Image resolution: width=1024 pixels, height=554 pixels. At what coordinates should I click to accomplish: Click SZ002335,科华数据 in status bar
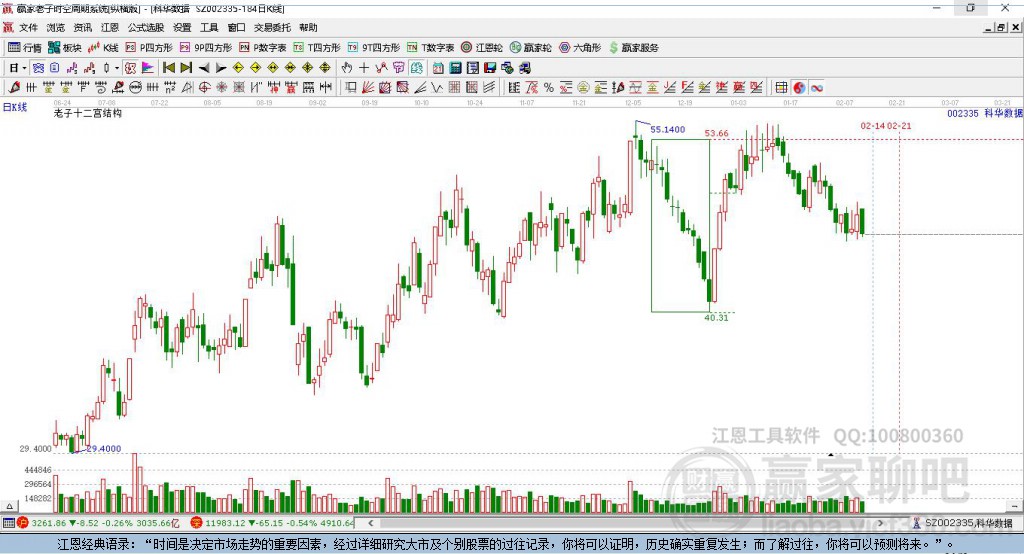968,523
